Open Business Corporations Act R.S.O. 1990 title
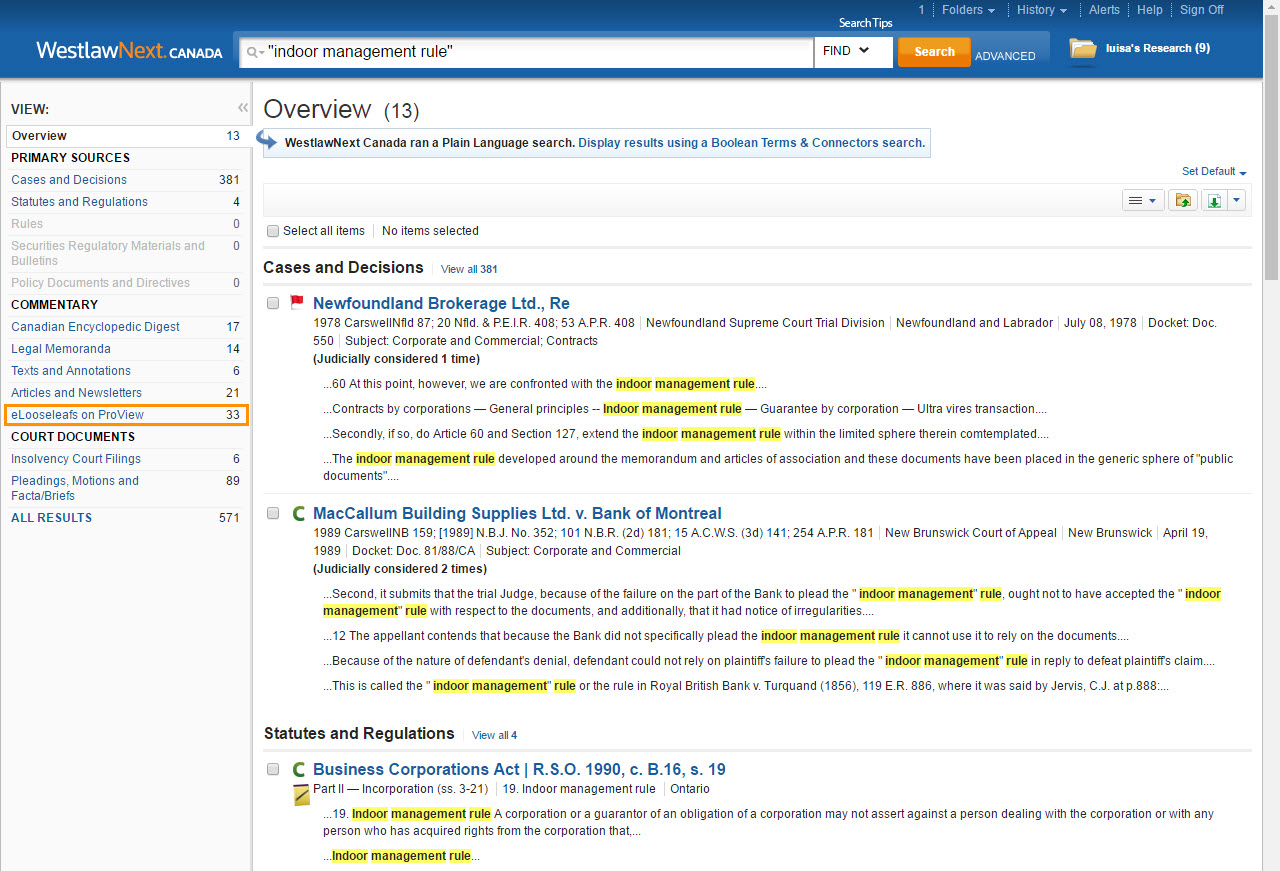1280x871 pixels. [519, 769]
